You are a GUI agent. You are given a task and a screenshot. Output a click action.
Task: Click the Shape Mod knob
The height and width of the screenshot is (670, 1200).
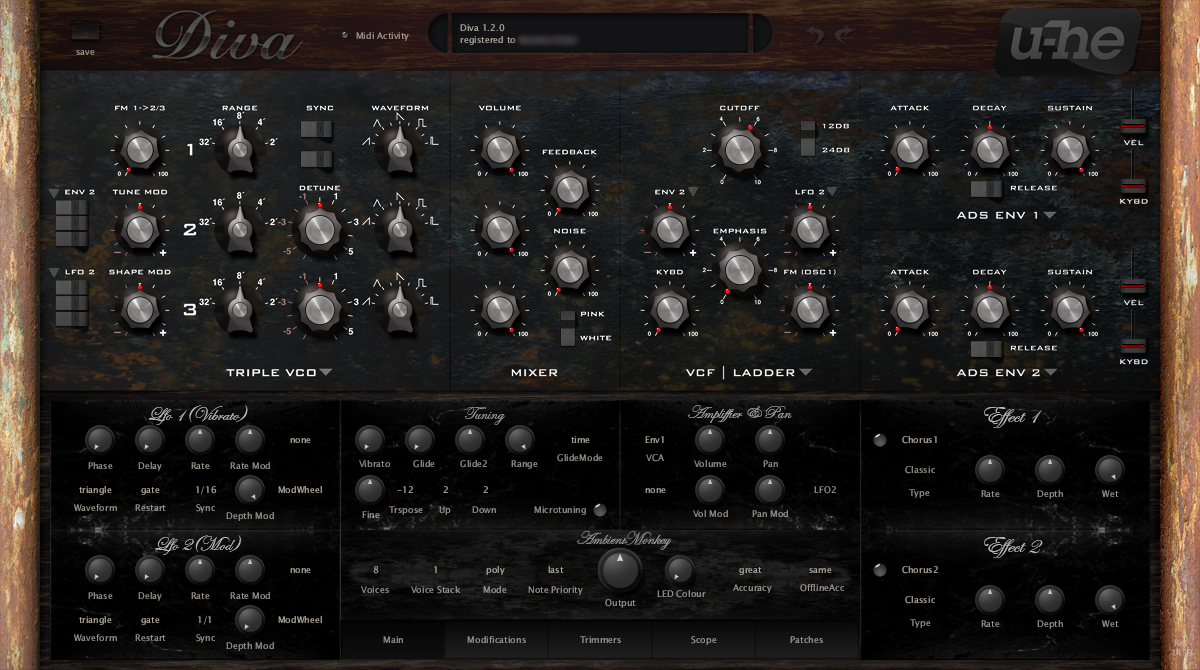point(140,309)
